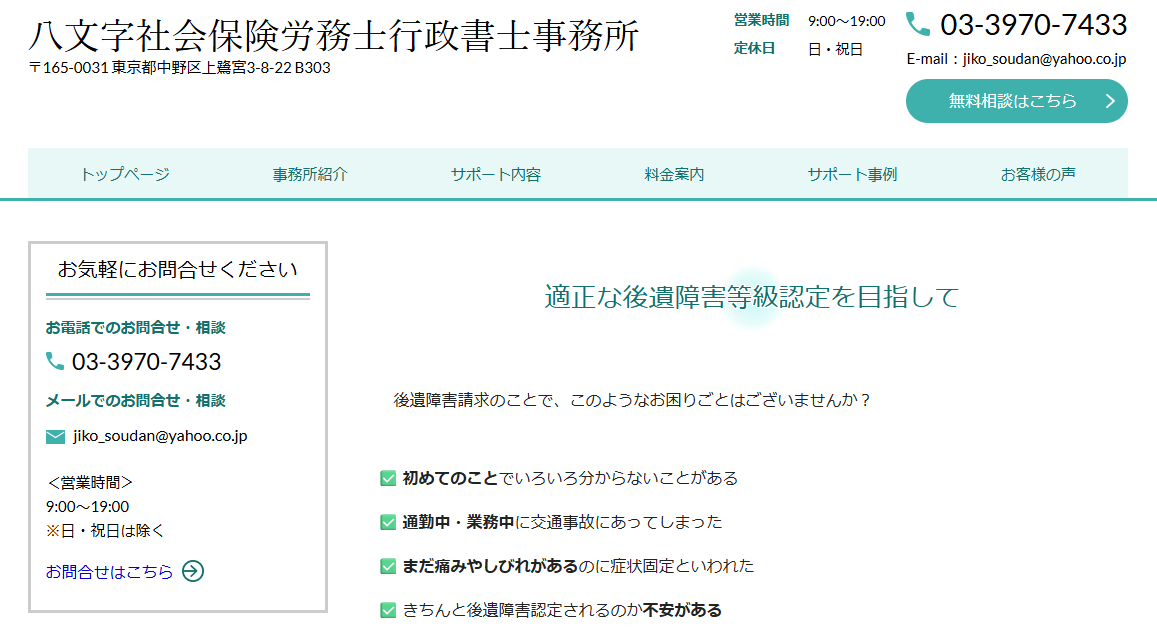View お客様の声 from the navigation
1157x627 pixels.
[1038, 174]
